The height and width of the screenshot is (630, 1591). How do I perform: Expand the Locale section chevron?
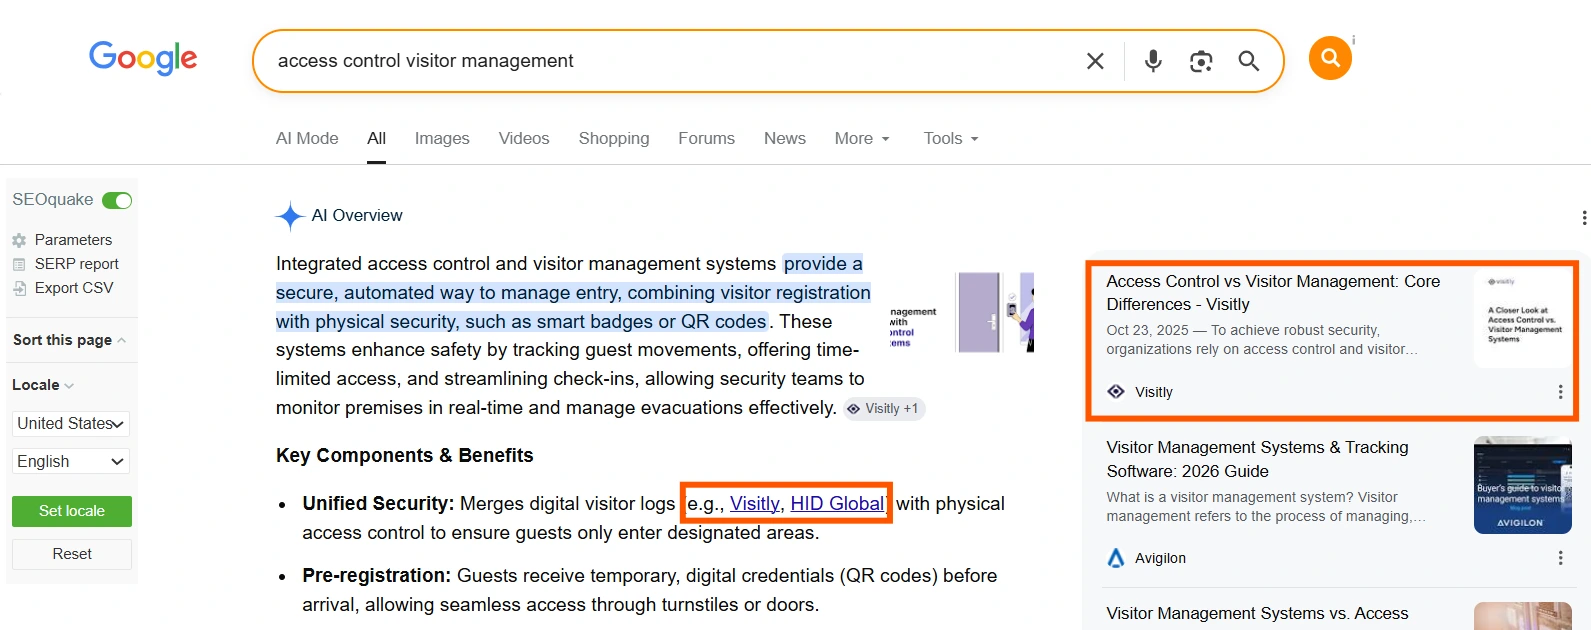tap(69, 386)
